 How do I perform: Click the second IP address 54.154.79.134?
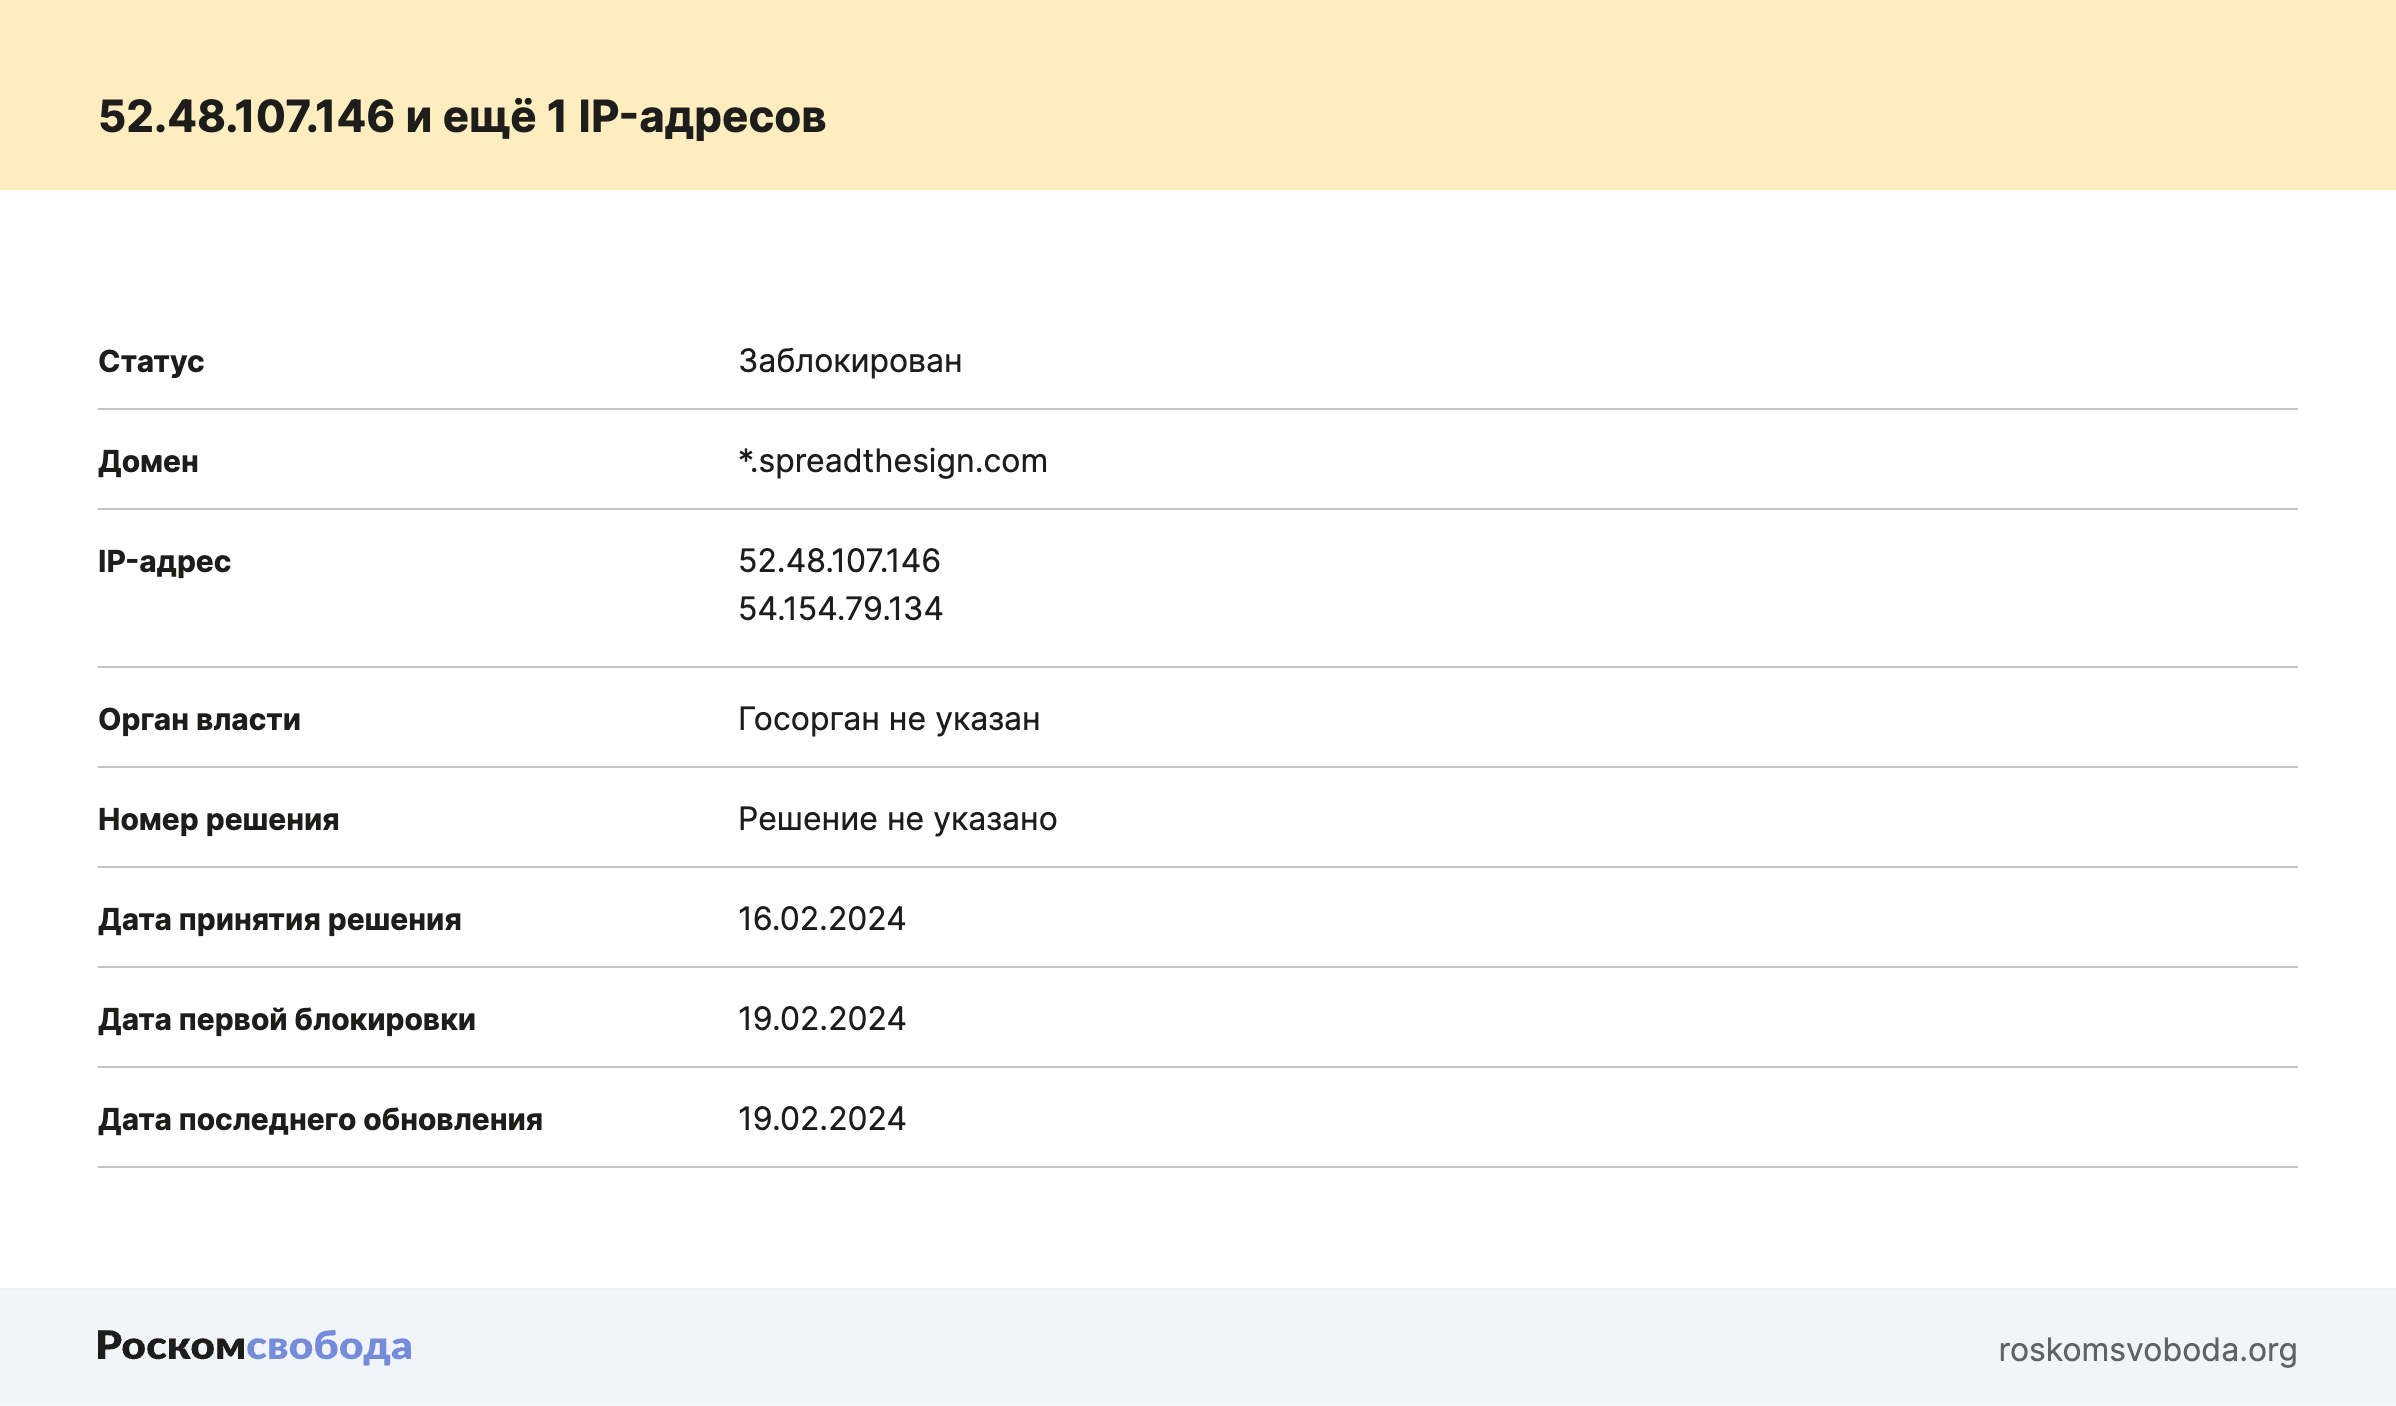point(840,609)
